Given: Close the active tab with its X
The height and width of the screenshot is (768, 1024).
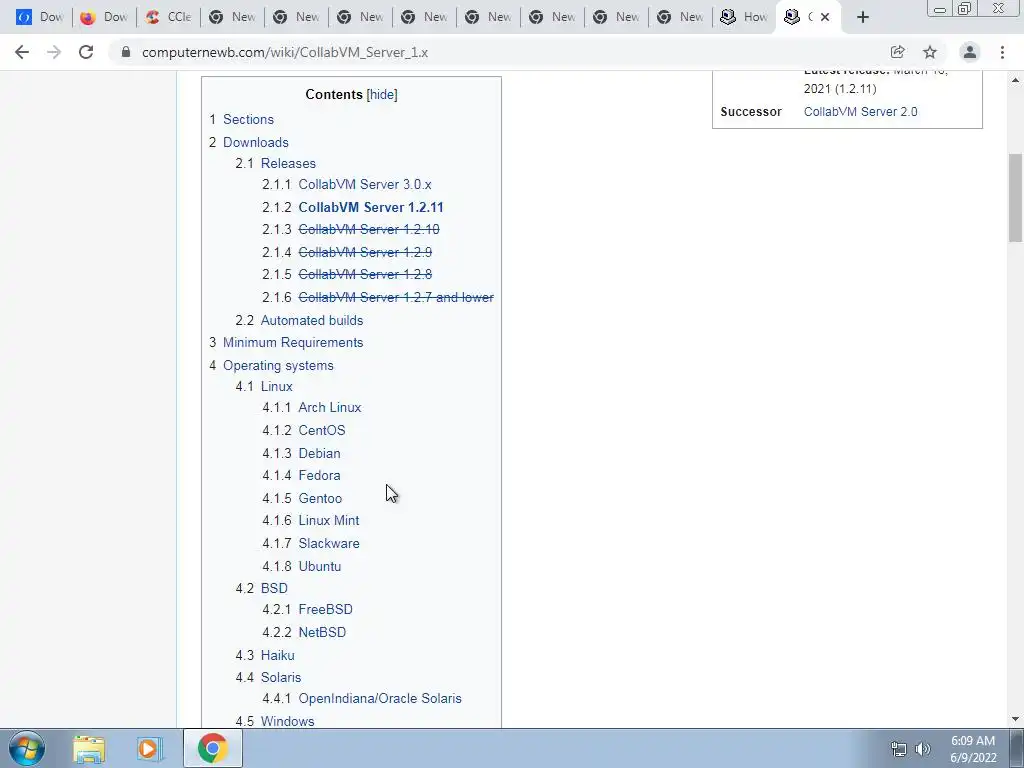Looking at the screenshot, I should 825,18.
